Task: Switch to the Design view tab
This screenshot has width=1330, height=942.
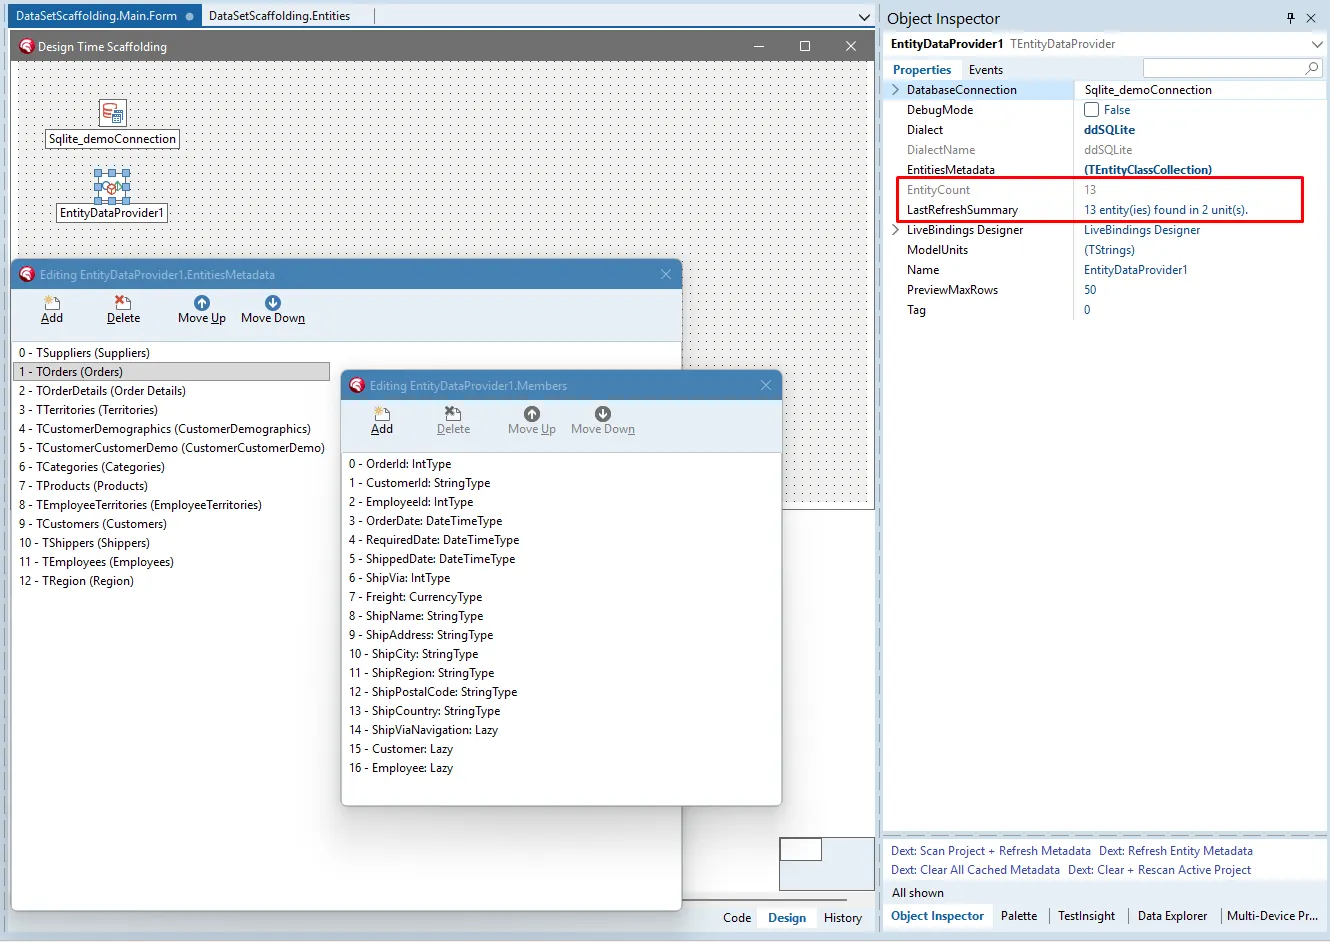Action: pyautogui.click(x=787, y=918)
